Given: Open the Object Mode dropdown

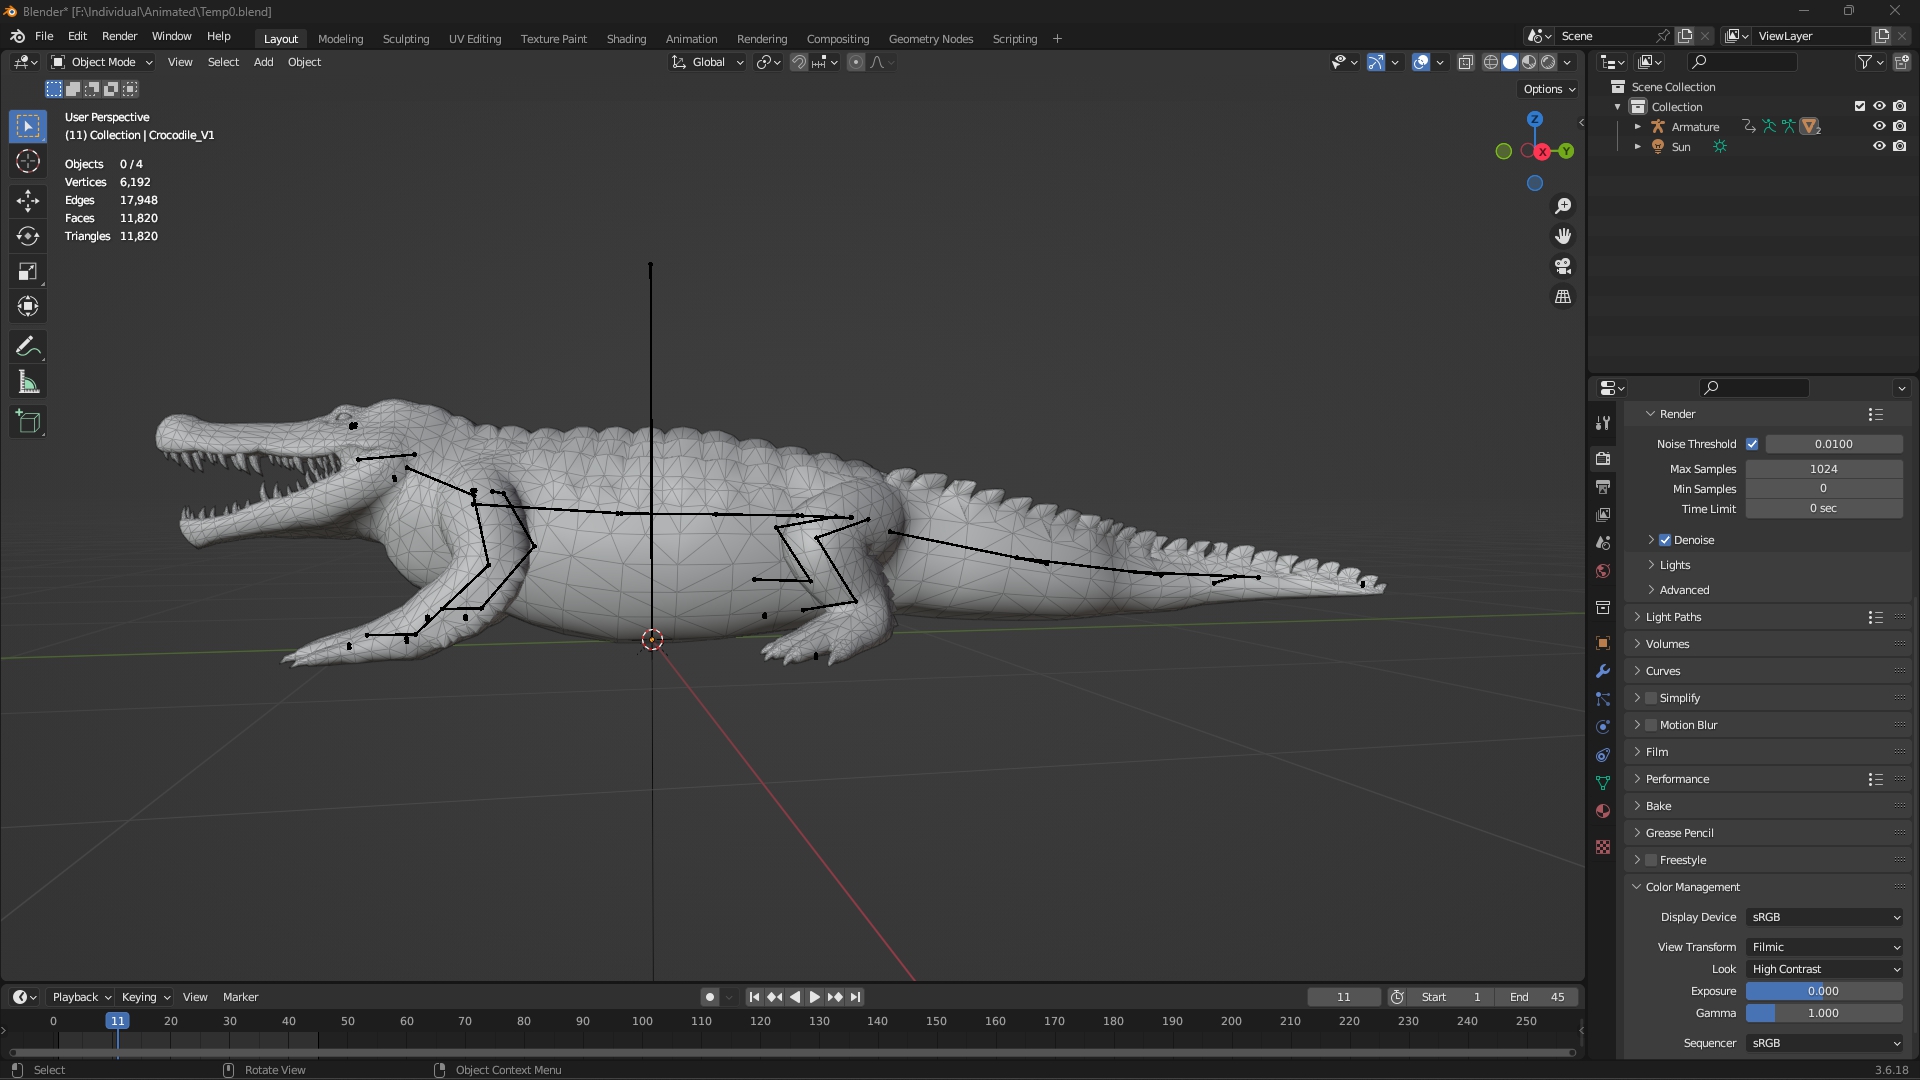Looking at the screenshot, I should click(x=102, y=62).
